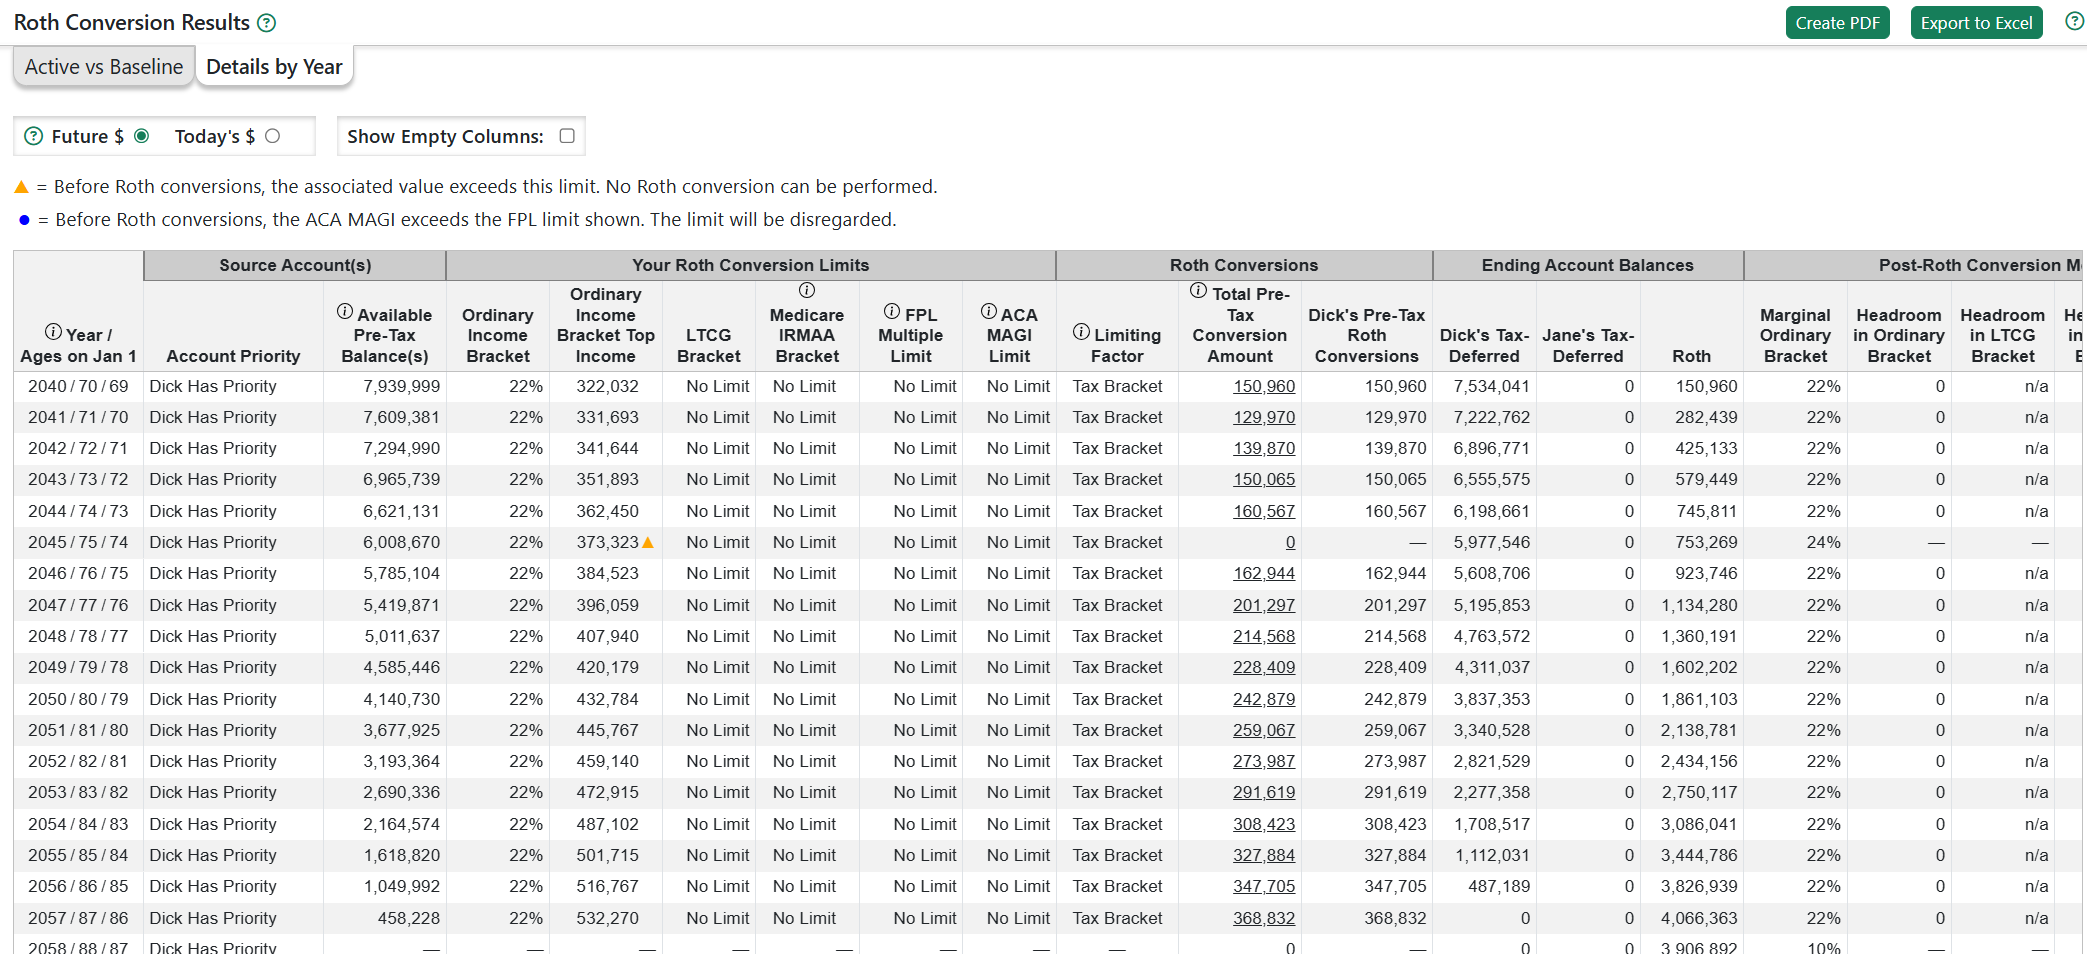The height and width of the screenshot is (954, 2087).
Task: Click top-right help icon beside Export to Excel
Action: (2074, 21)
